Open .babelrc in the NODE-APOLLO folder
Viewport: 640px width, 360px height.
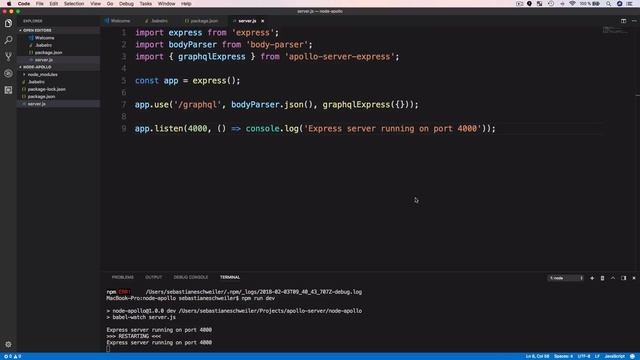click(x=36, y=82)
